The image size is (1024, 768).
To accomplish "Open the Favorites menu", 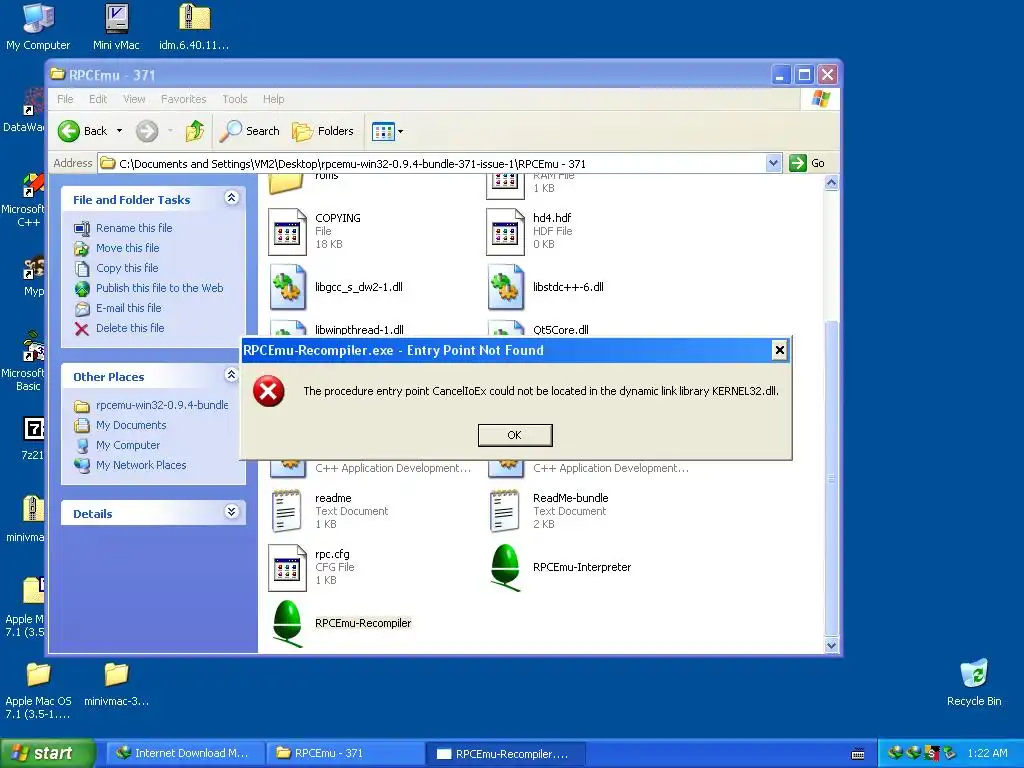I will point(184,99).
